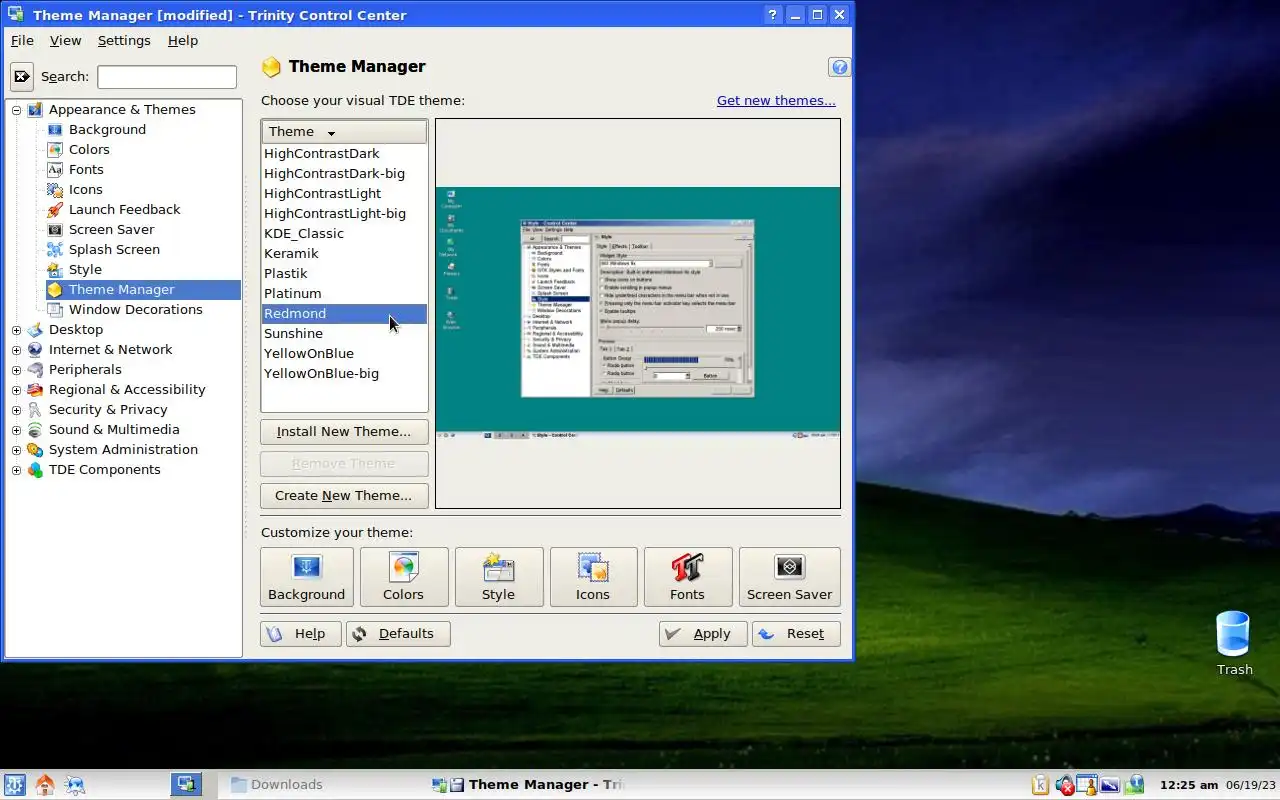Click the Colors icon in the sidebar tree

pyautogui.click(x=55, y=149)
